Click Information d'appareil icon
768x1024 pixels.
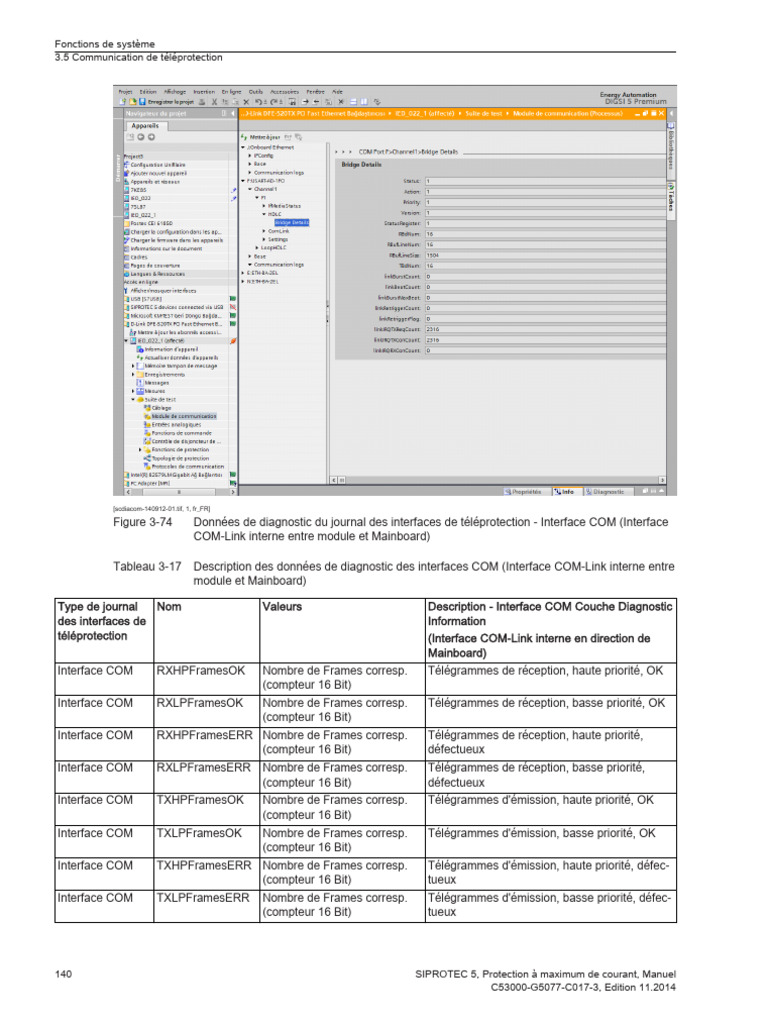pyautogui.click(x=139, y=349)
